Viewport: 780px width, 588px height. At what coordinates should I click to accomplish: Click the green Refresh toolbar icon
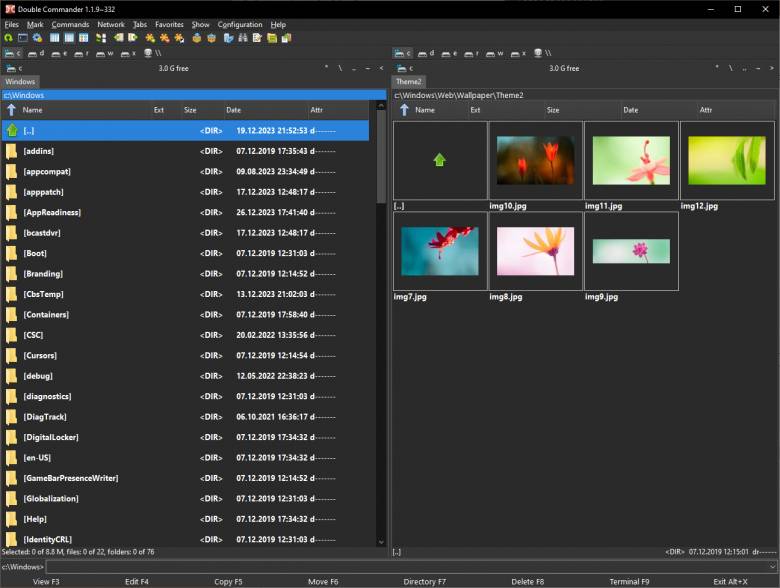(x=9, y=38)
